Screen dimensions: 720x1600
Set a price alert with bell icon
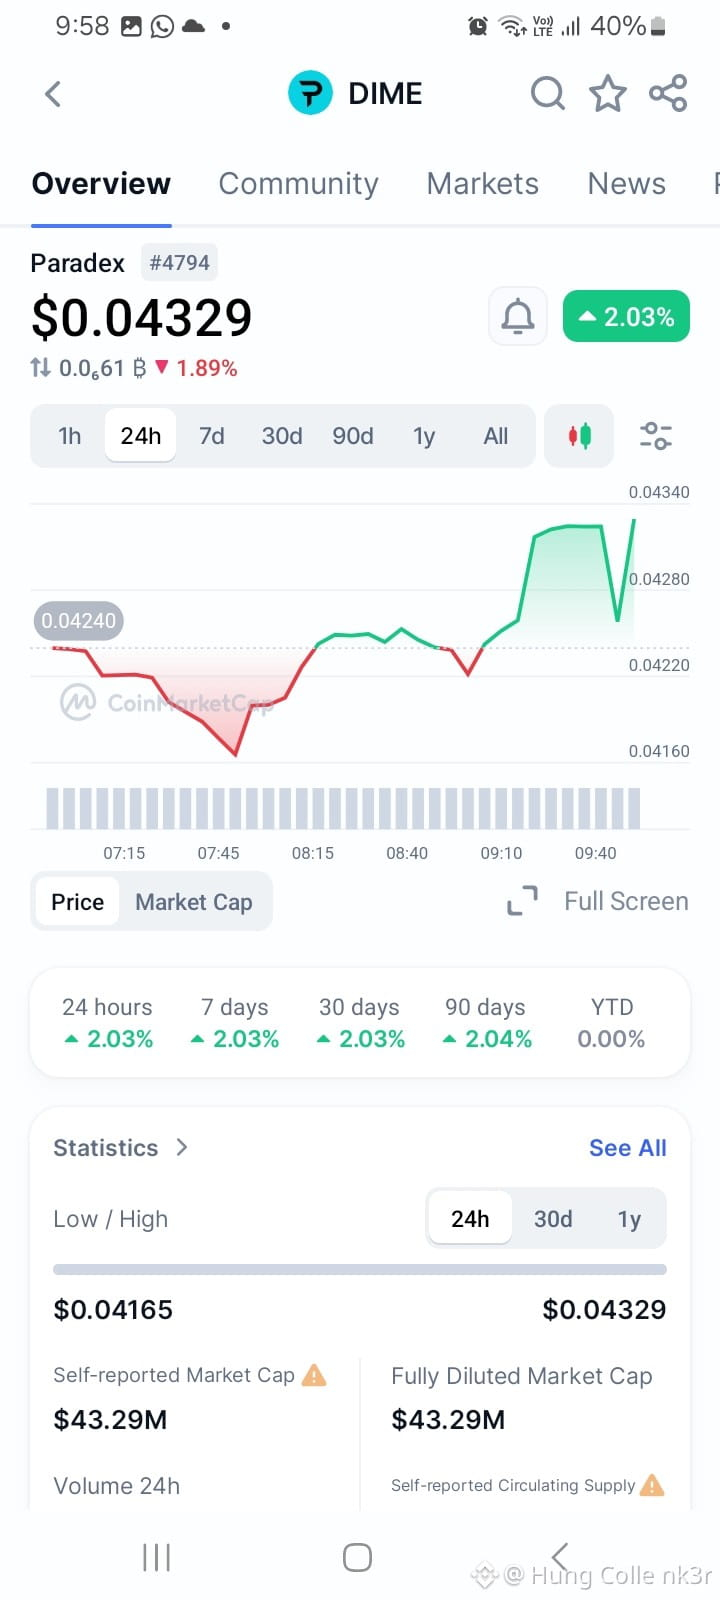click(x=518, y=317)
